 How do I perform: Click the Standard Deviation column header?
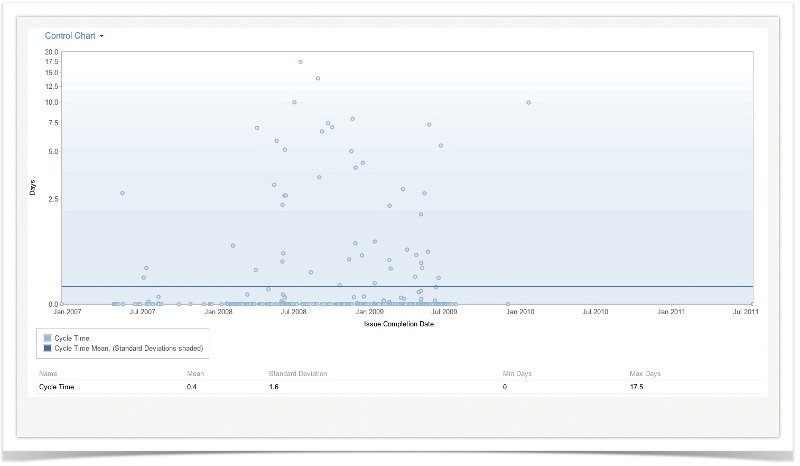298,373
